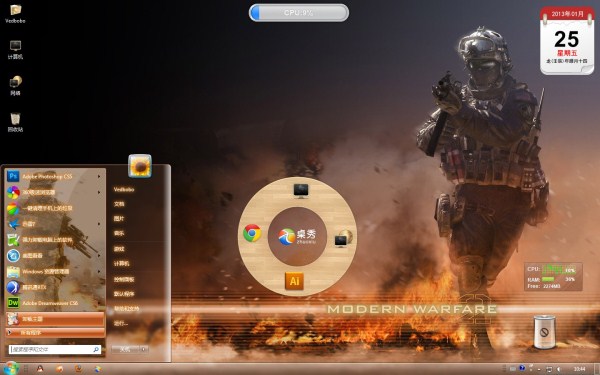Open Adobe Illustrator from the circular dock
600x375 pixels.
(294, 281)
